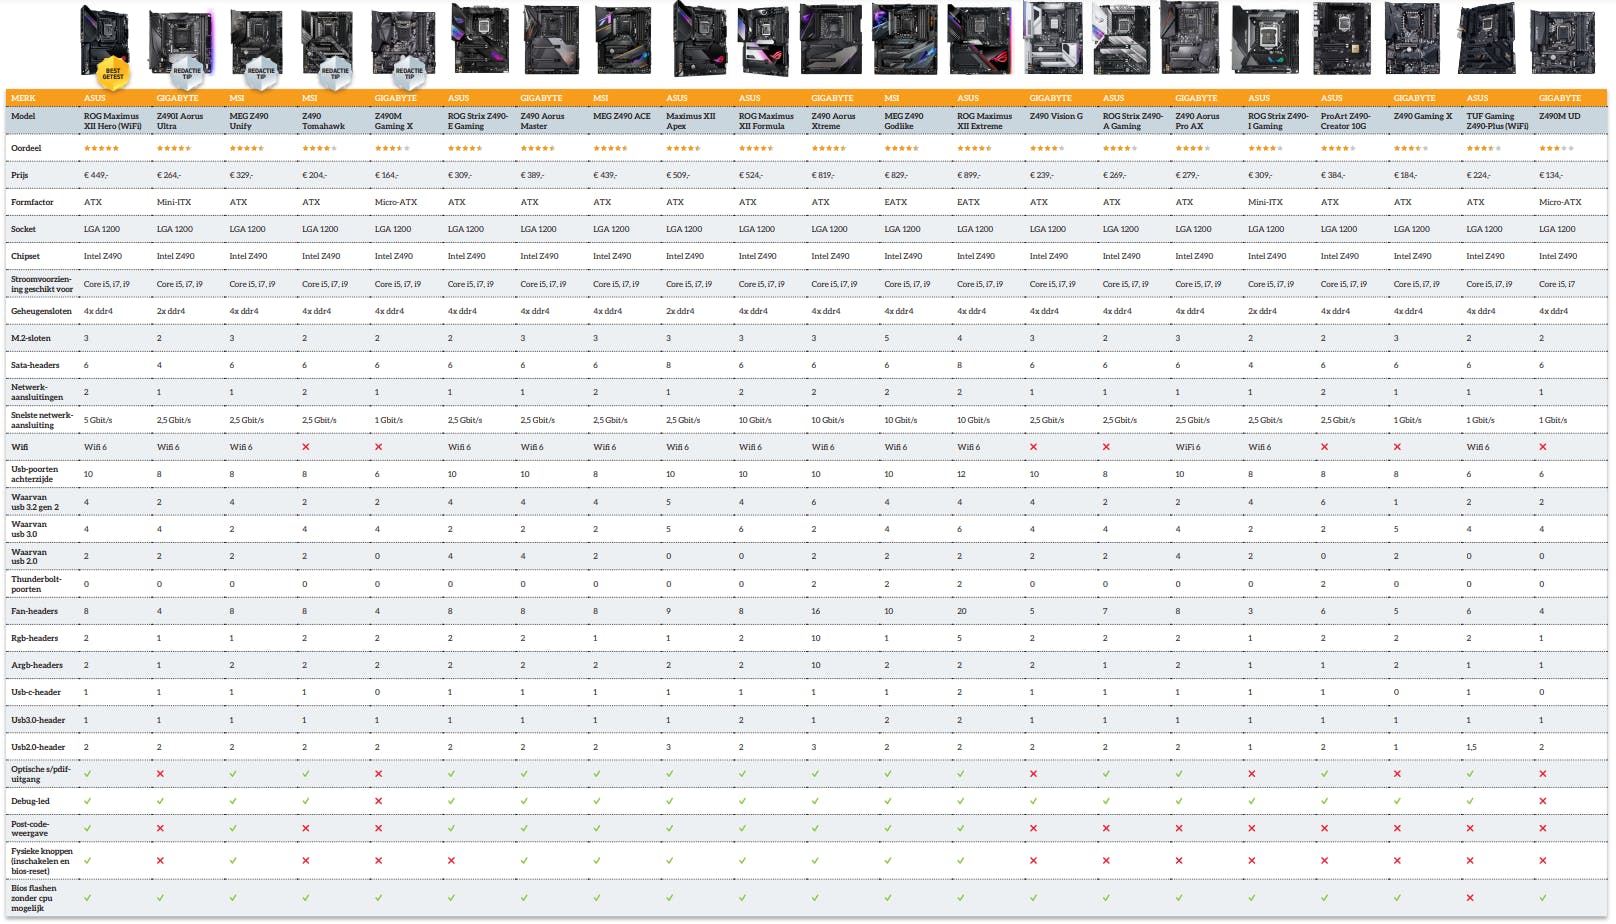
Task: Open the Z490 Aorus Master motherboard image
Action: (x=551, y=40)
